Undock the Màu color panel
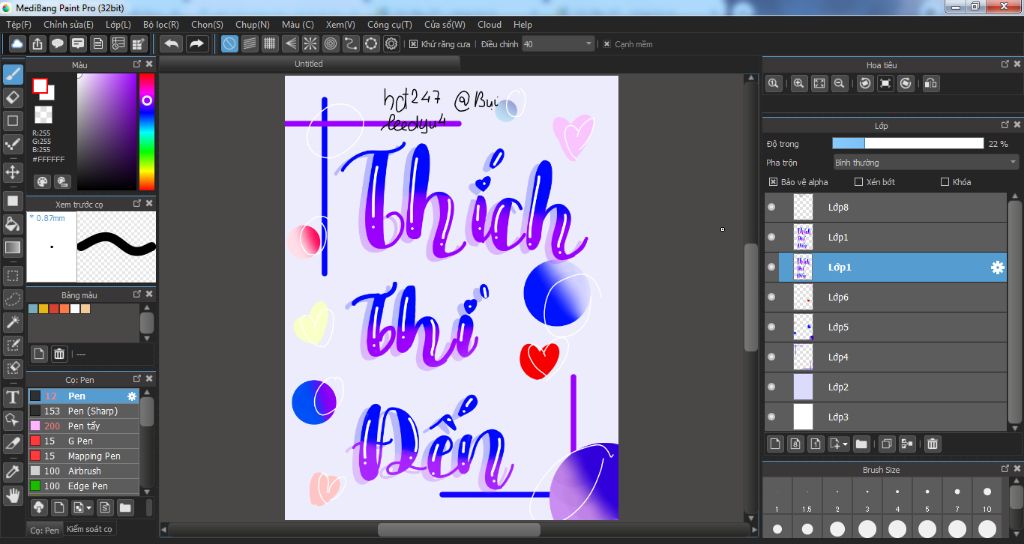 pyautogui.click(x=136, y=64)
